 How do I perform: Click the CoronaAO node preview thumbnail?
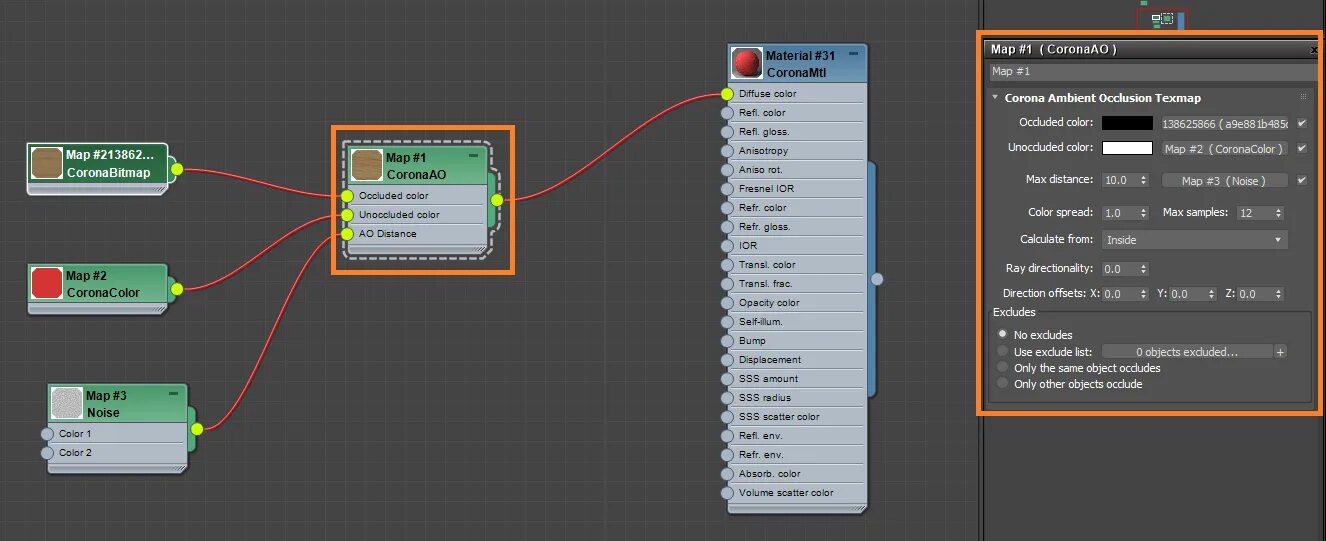(x=367, y=166)
